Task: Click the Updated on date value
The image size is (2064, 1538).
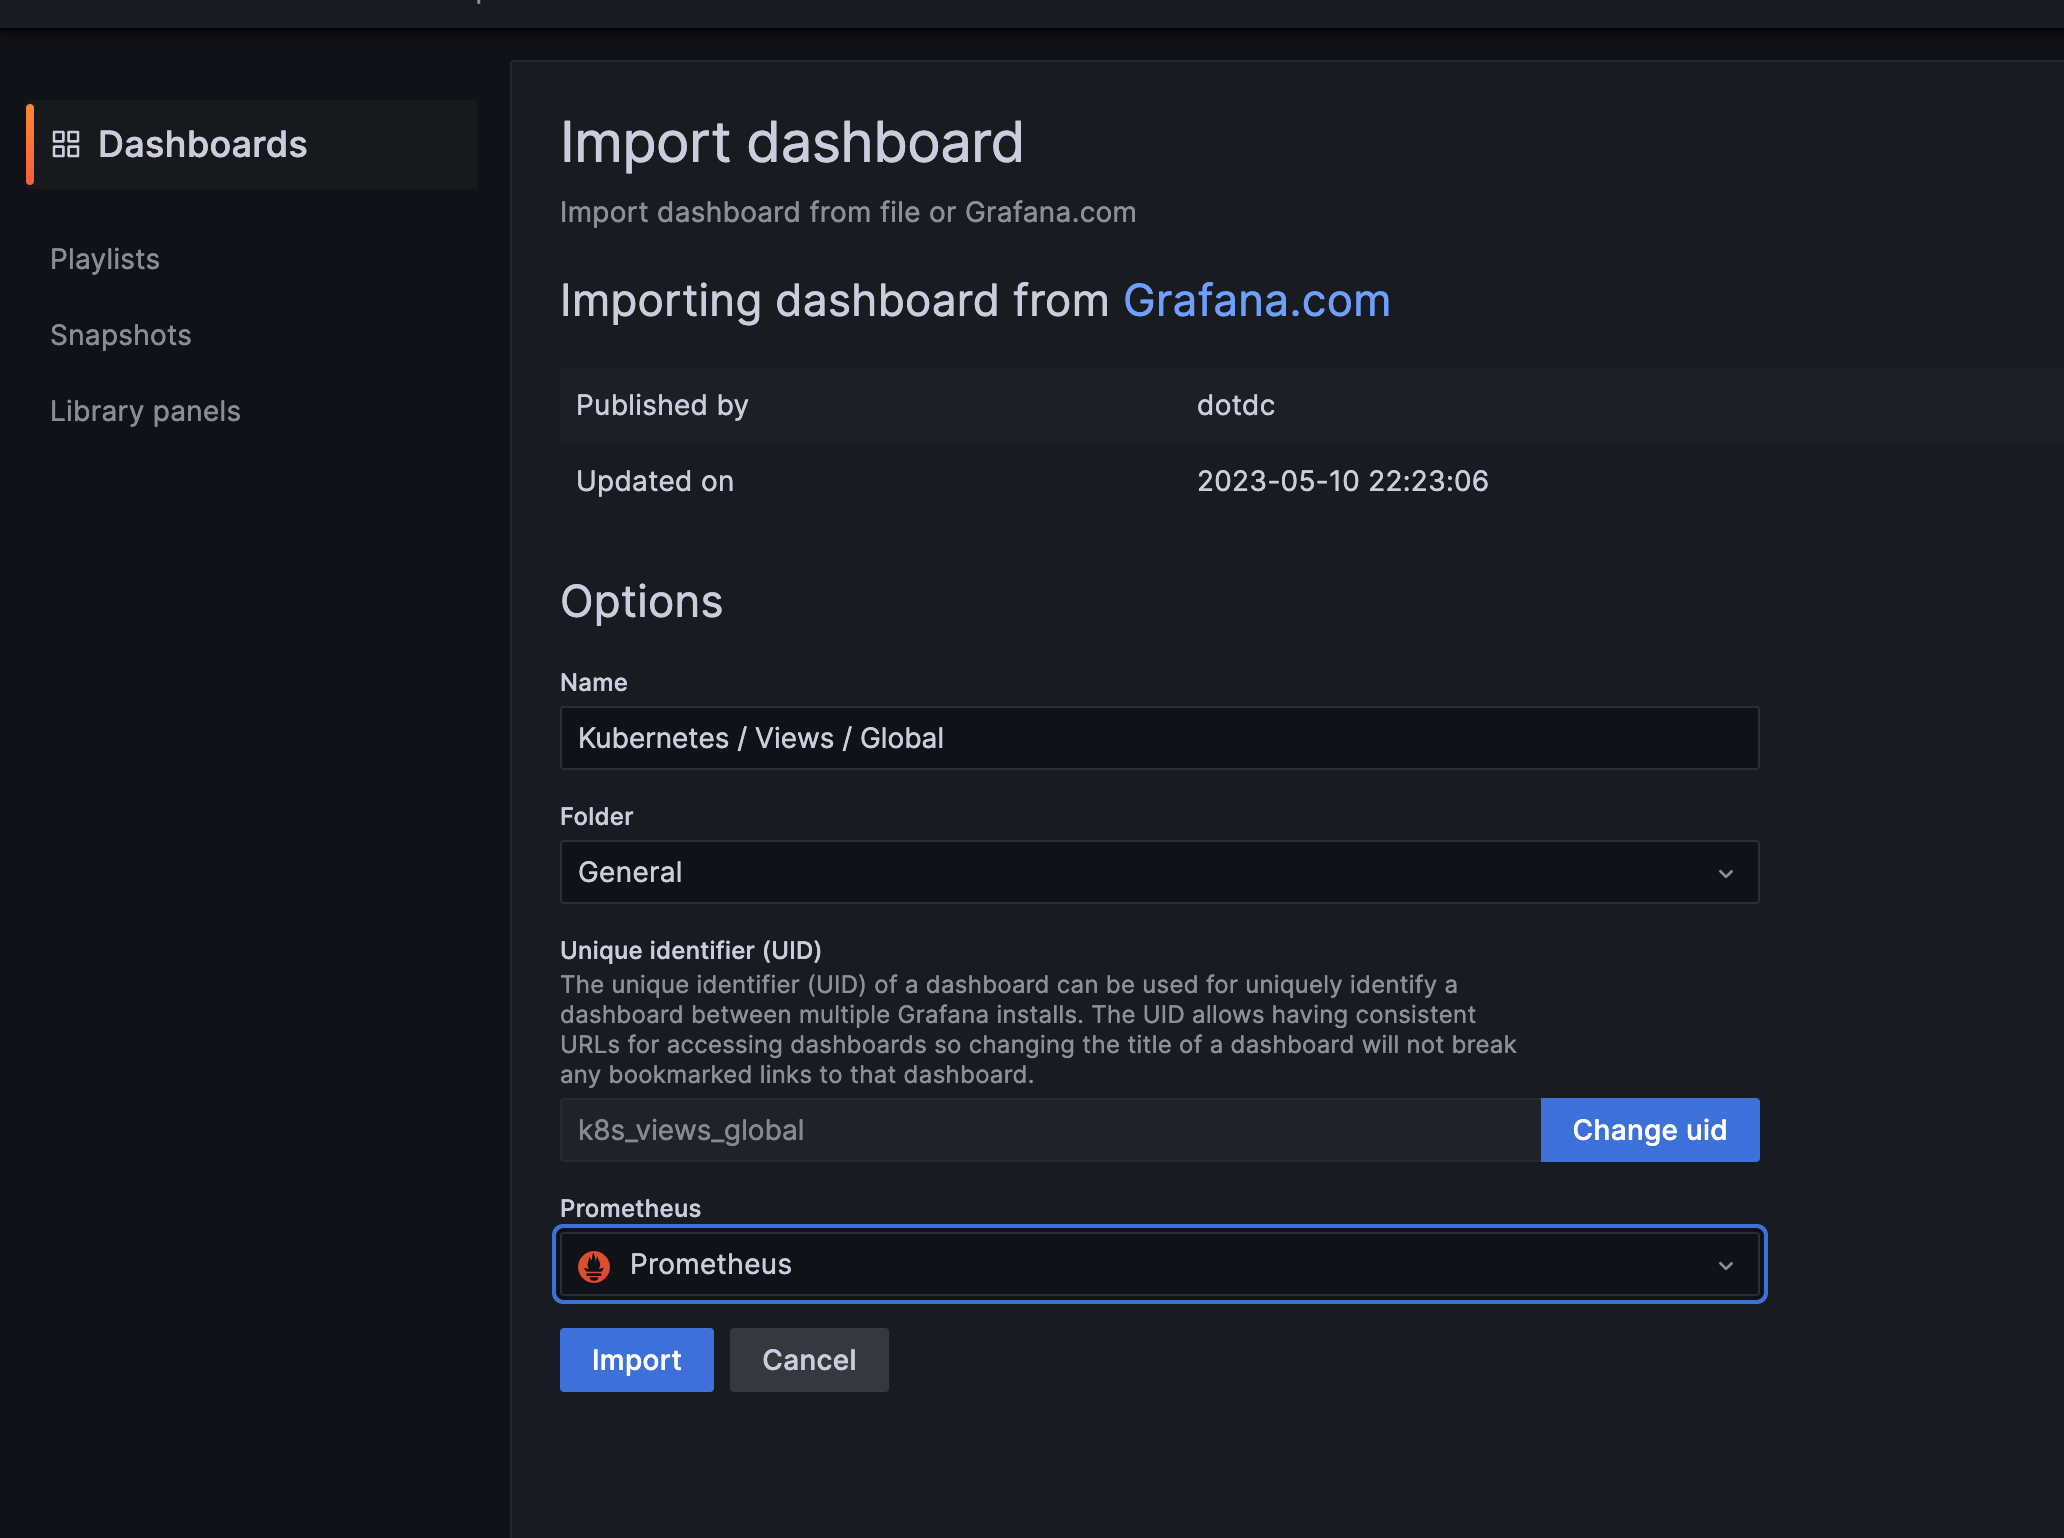Action: pos(1342,481)
